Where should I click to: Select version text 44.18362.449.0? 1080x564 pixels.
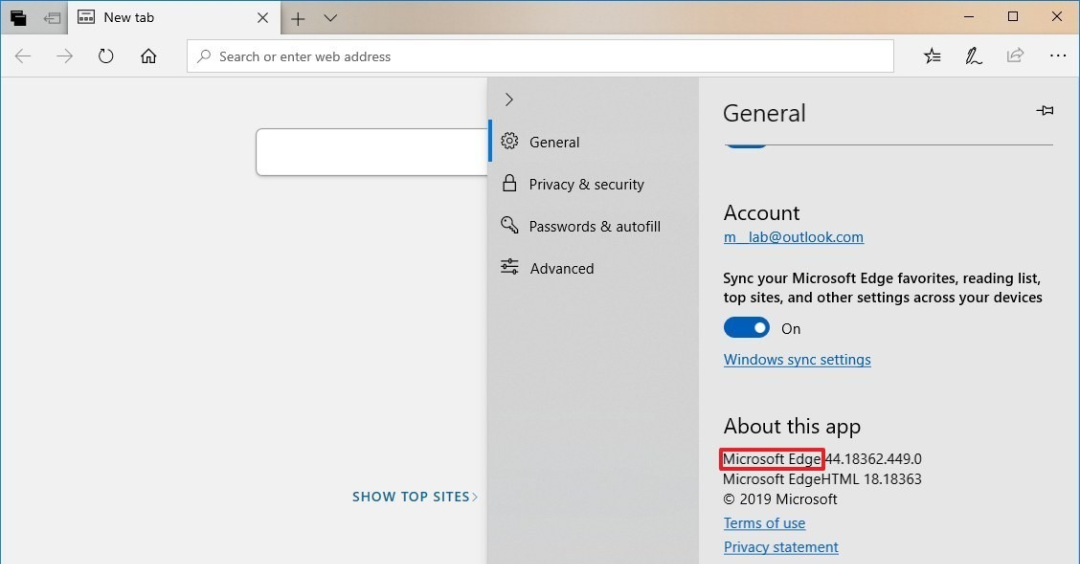(873, 459)
